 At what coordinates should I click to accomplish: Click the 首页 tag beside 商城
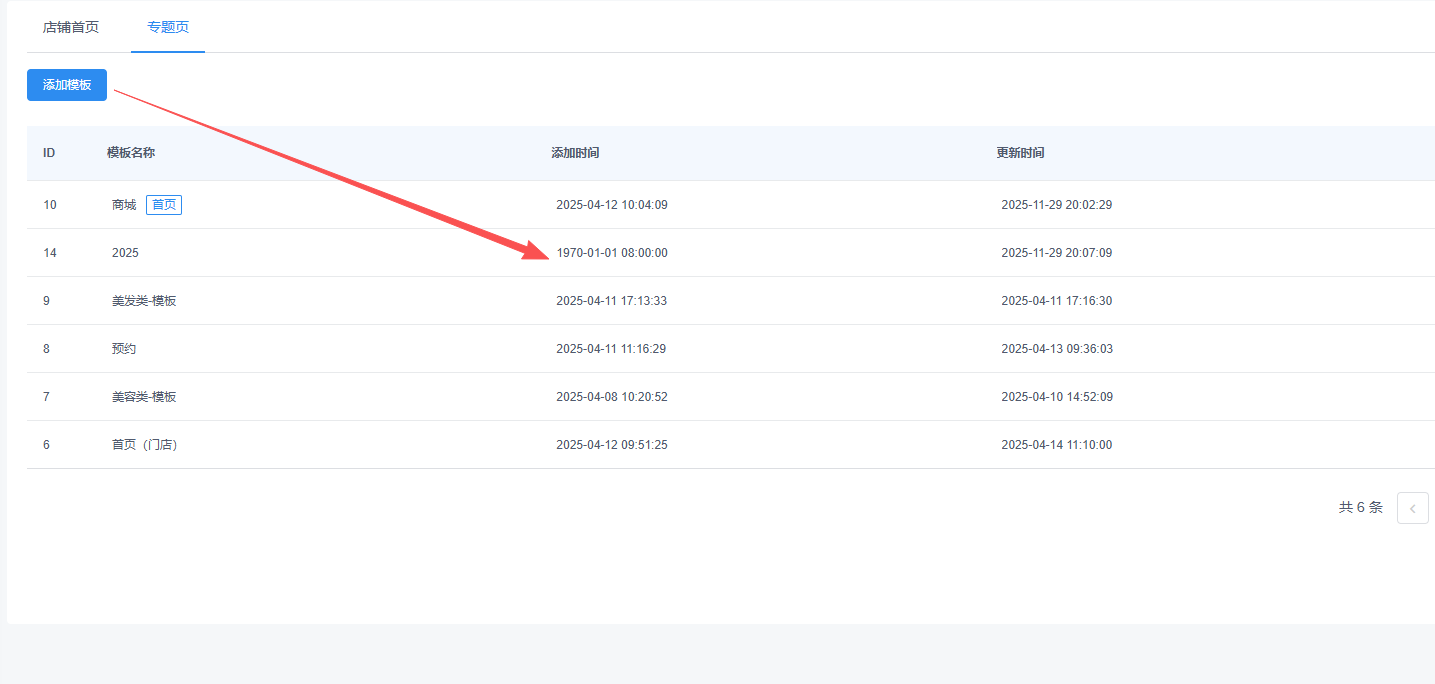[164, 205]
